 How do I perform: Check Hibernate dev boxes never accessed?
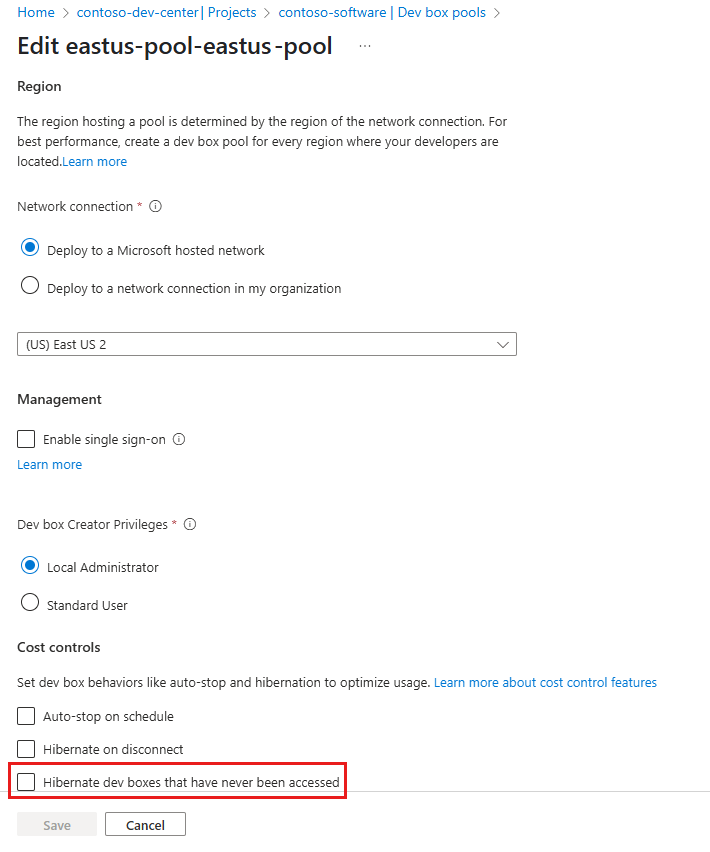tap(24, 781)
